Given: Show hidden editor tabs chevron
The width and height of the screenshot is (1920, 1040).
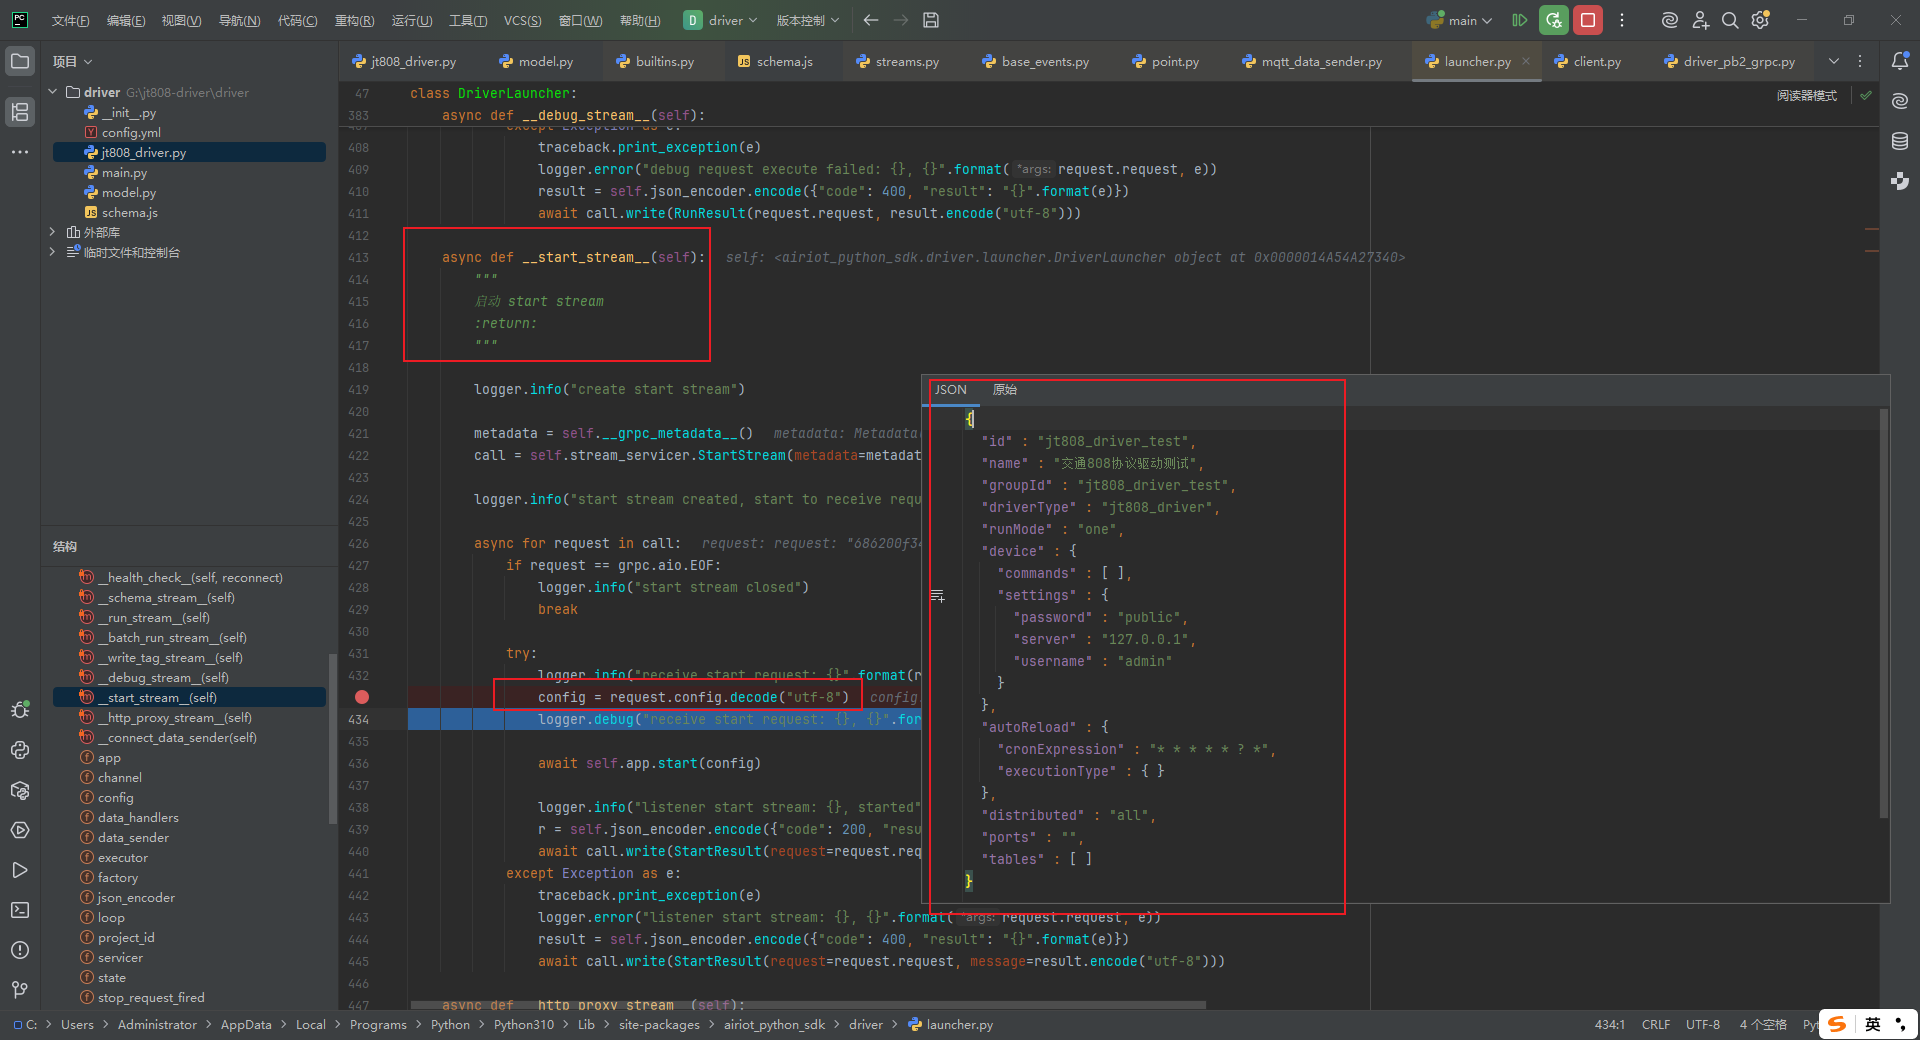Looking at the screenshot, I should (x=1834, y=61).
